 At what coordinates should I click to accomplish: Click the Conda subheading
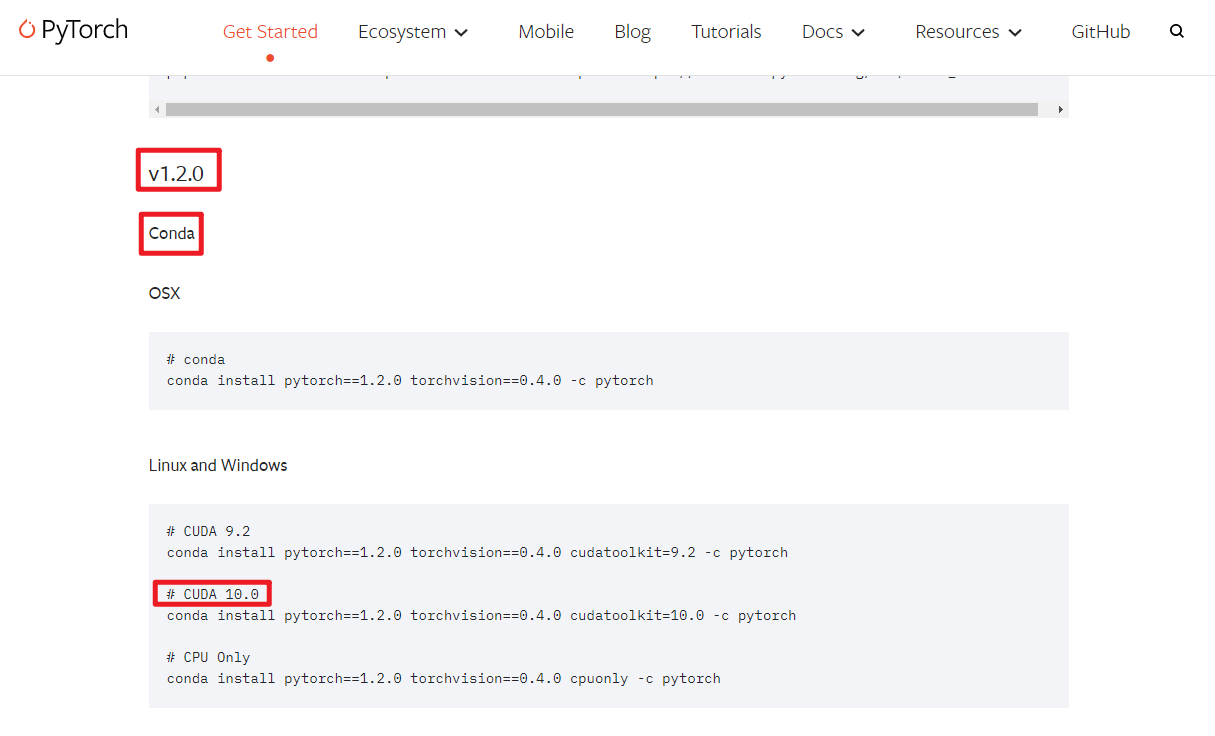(172, 234)
